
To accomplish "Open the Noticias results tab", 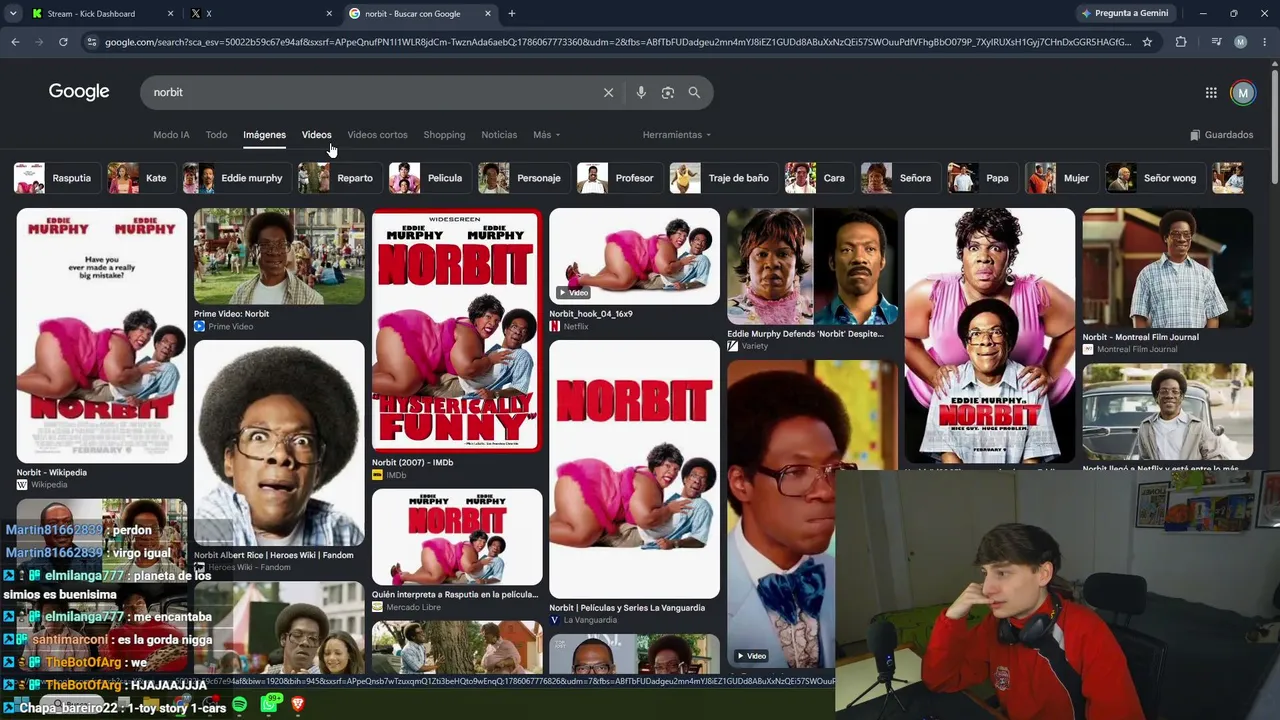I will coord(499,135).
